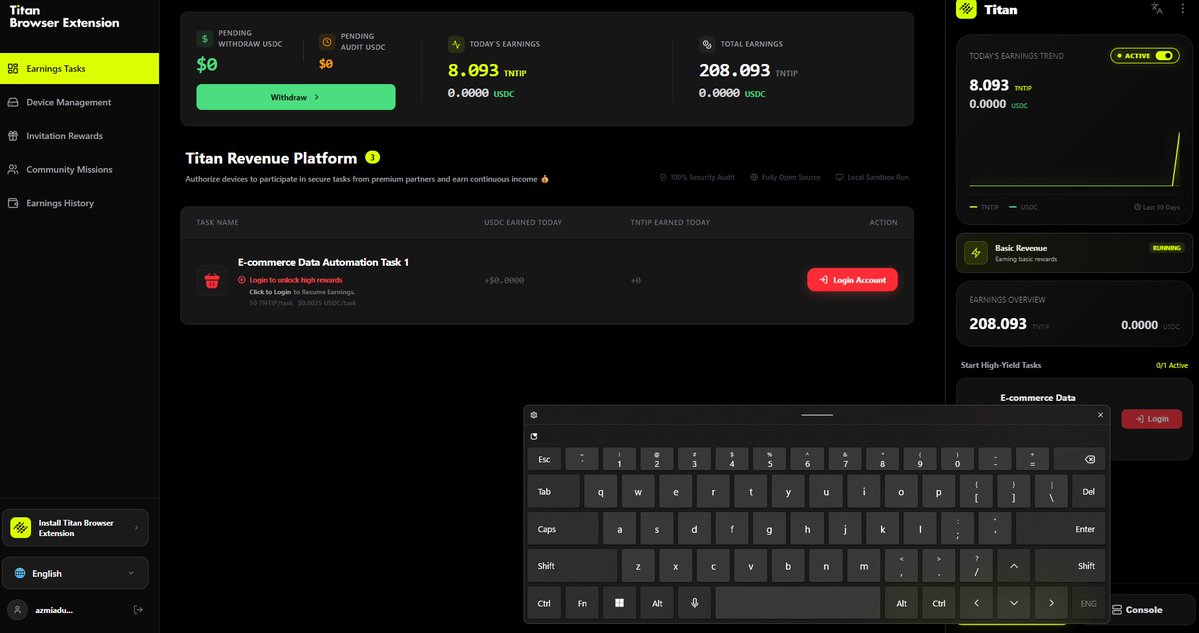Toggle the left Ctrl key
Screen dimensions: 1199x633
click(x=544, y=603)
